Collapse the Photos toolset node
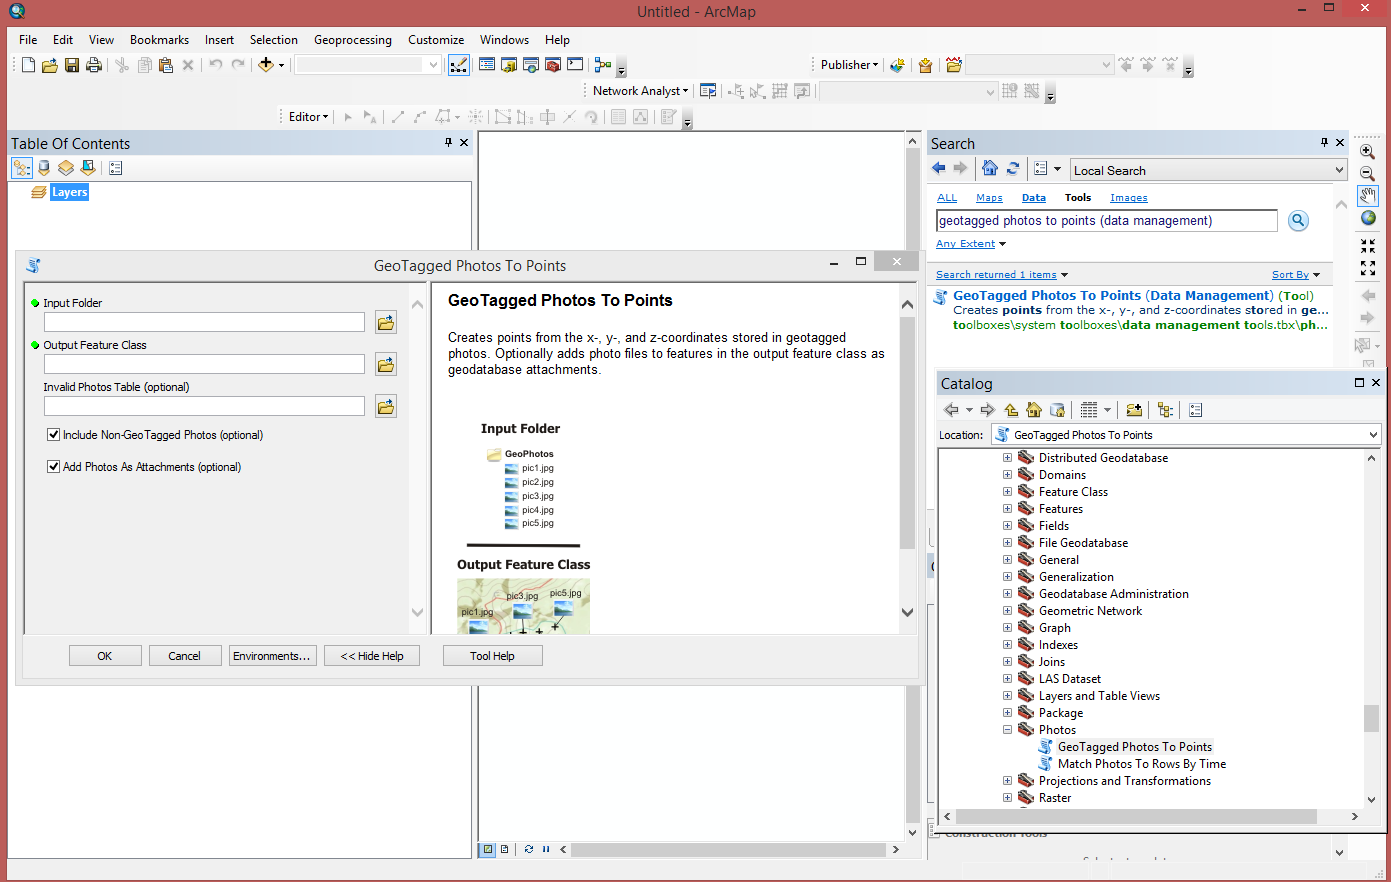Image resolution: width=1391 pixels, height=882 pixels. 1008,730
